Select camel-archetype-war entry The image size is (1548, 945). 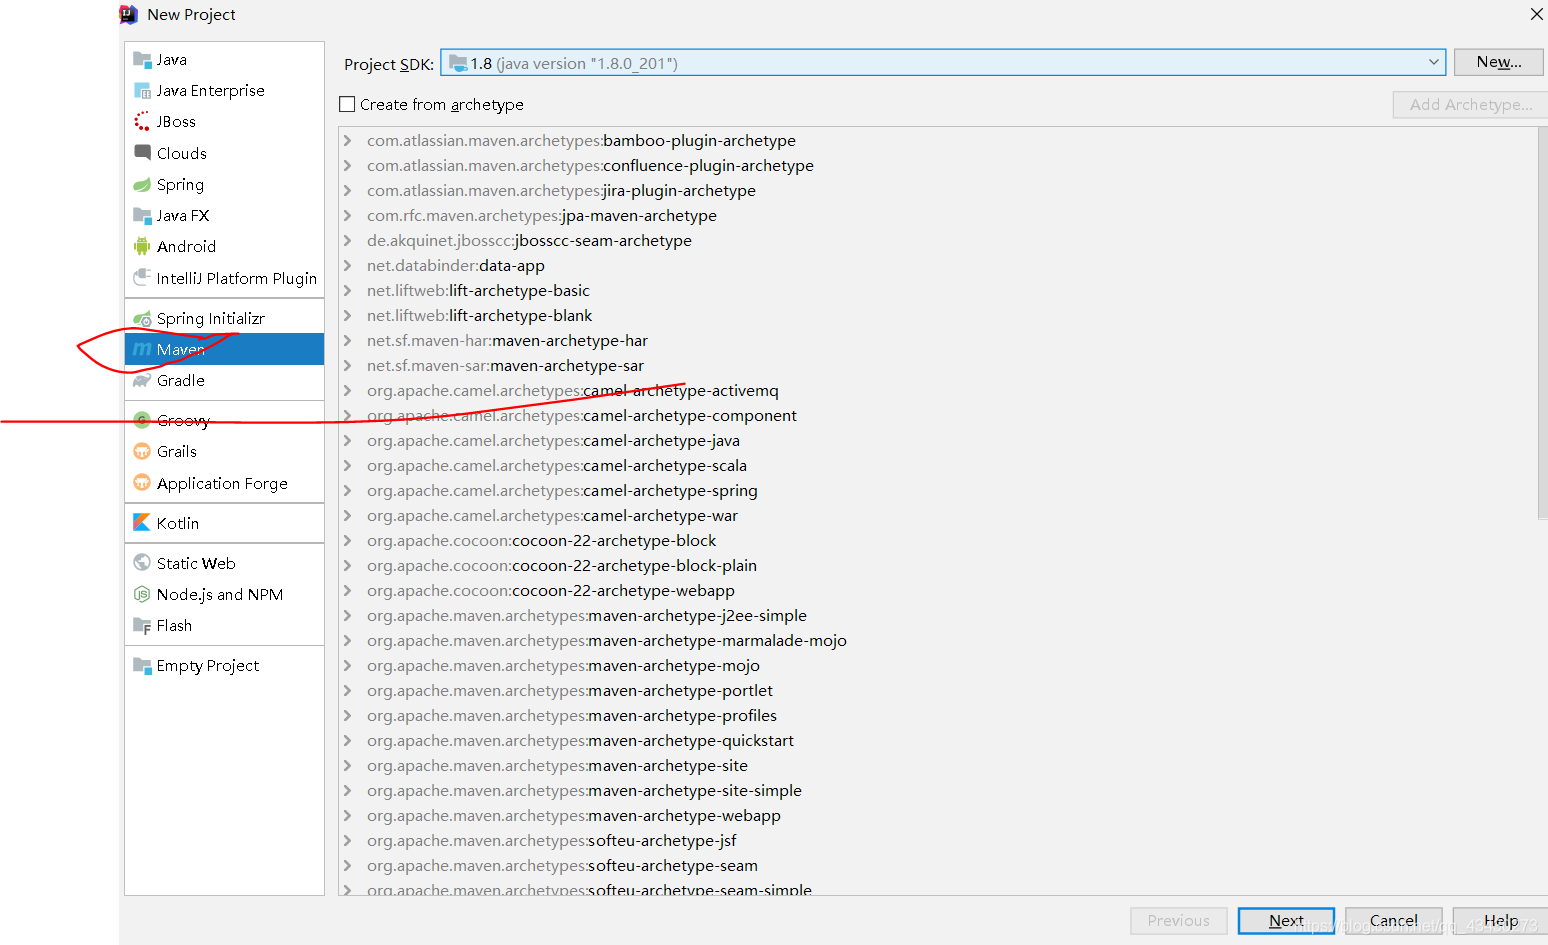tap(552, 516)
